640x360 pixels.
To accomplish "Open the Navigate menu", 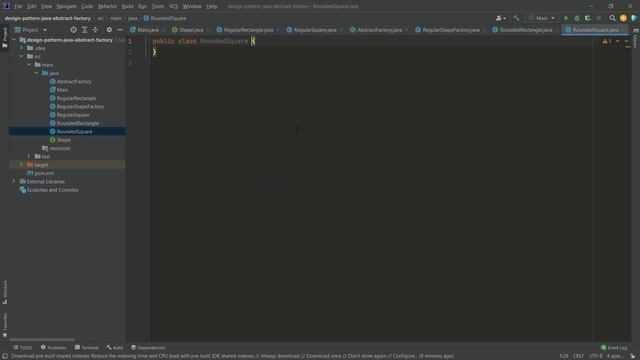I will 66,6.
